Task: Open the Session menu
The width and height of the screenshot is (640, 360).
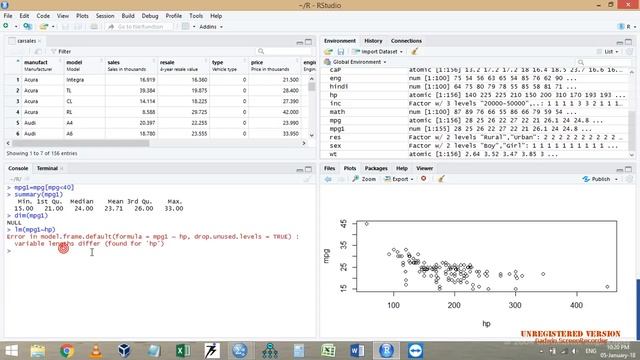Action: pyautogui.click(x=105, y=16)
